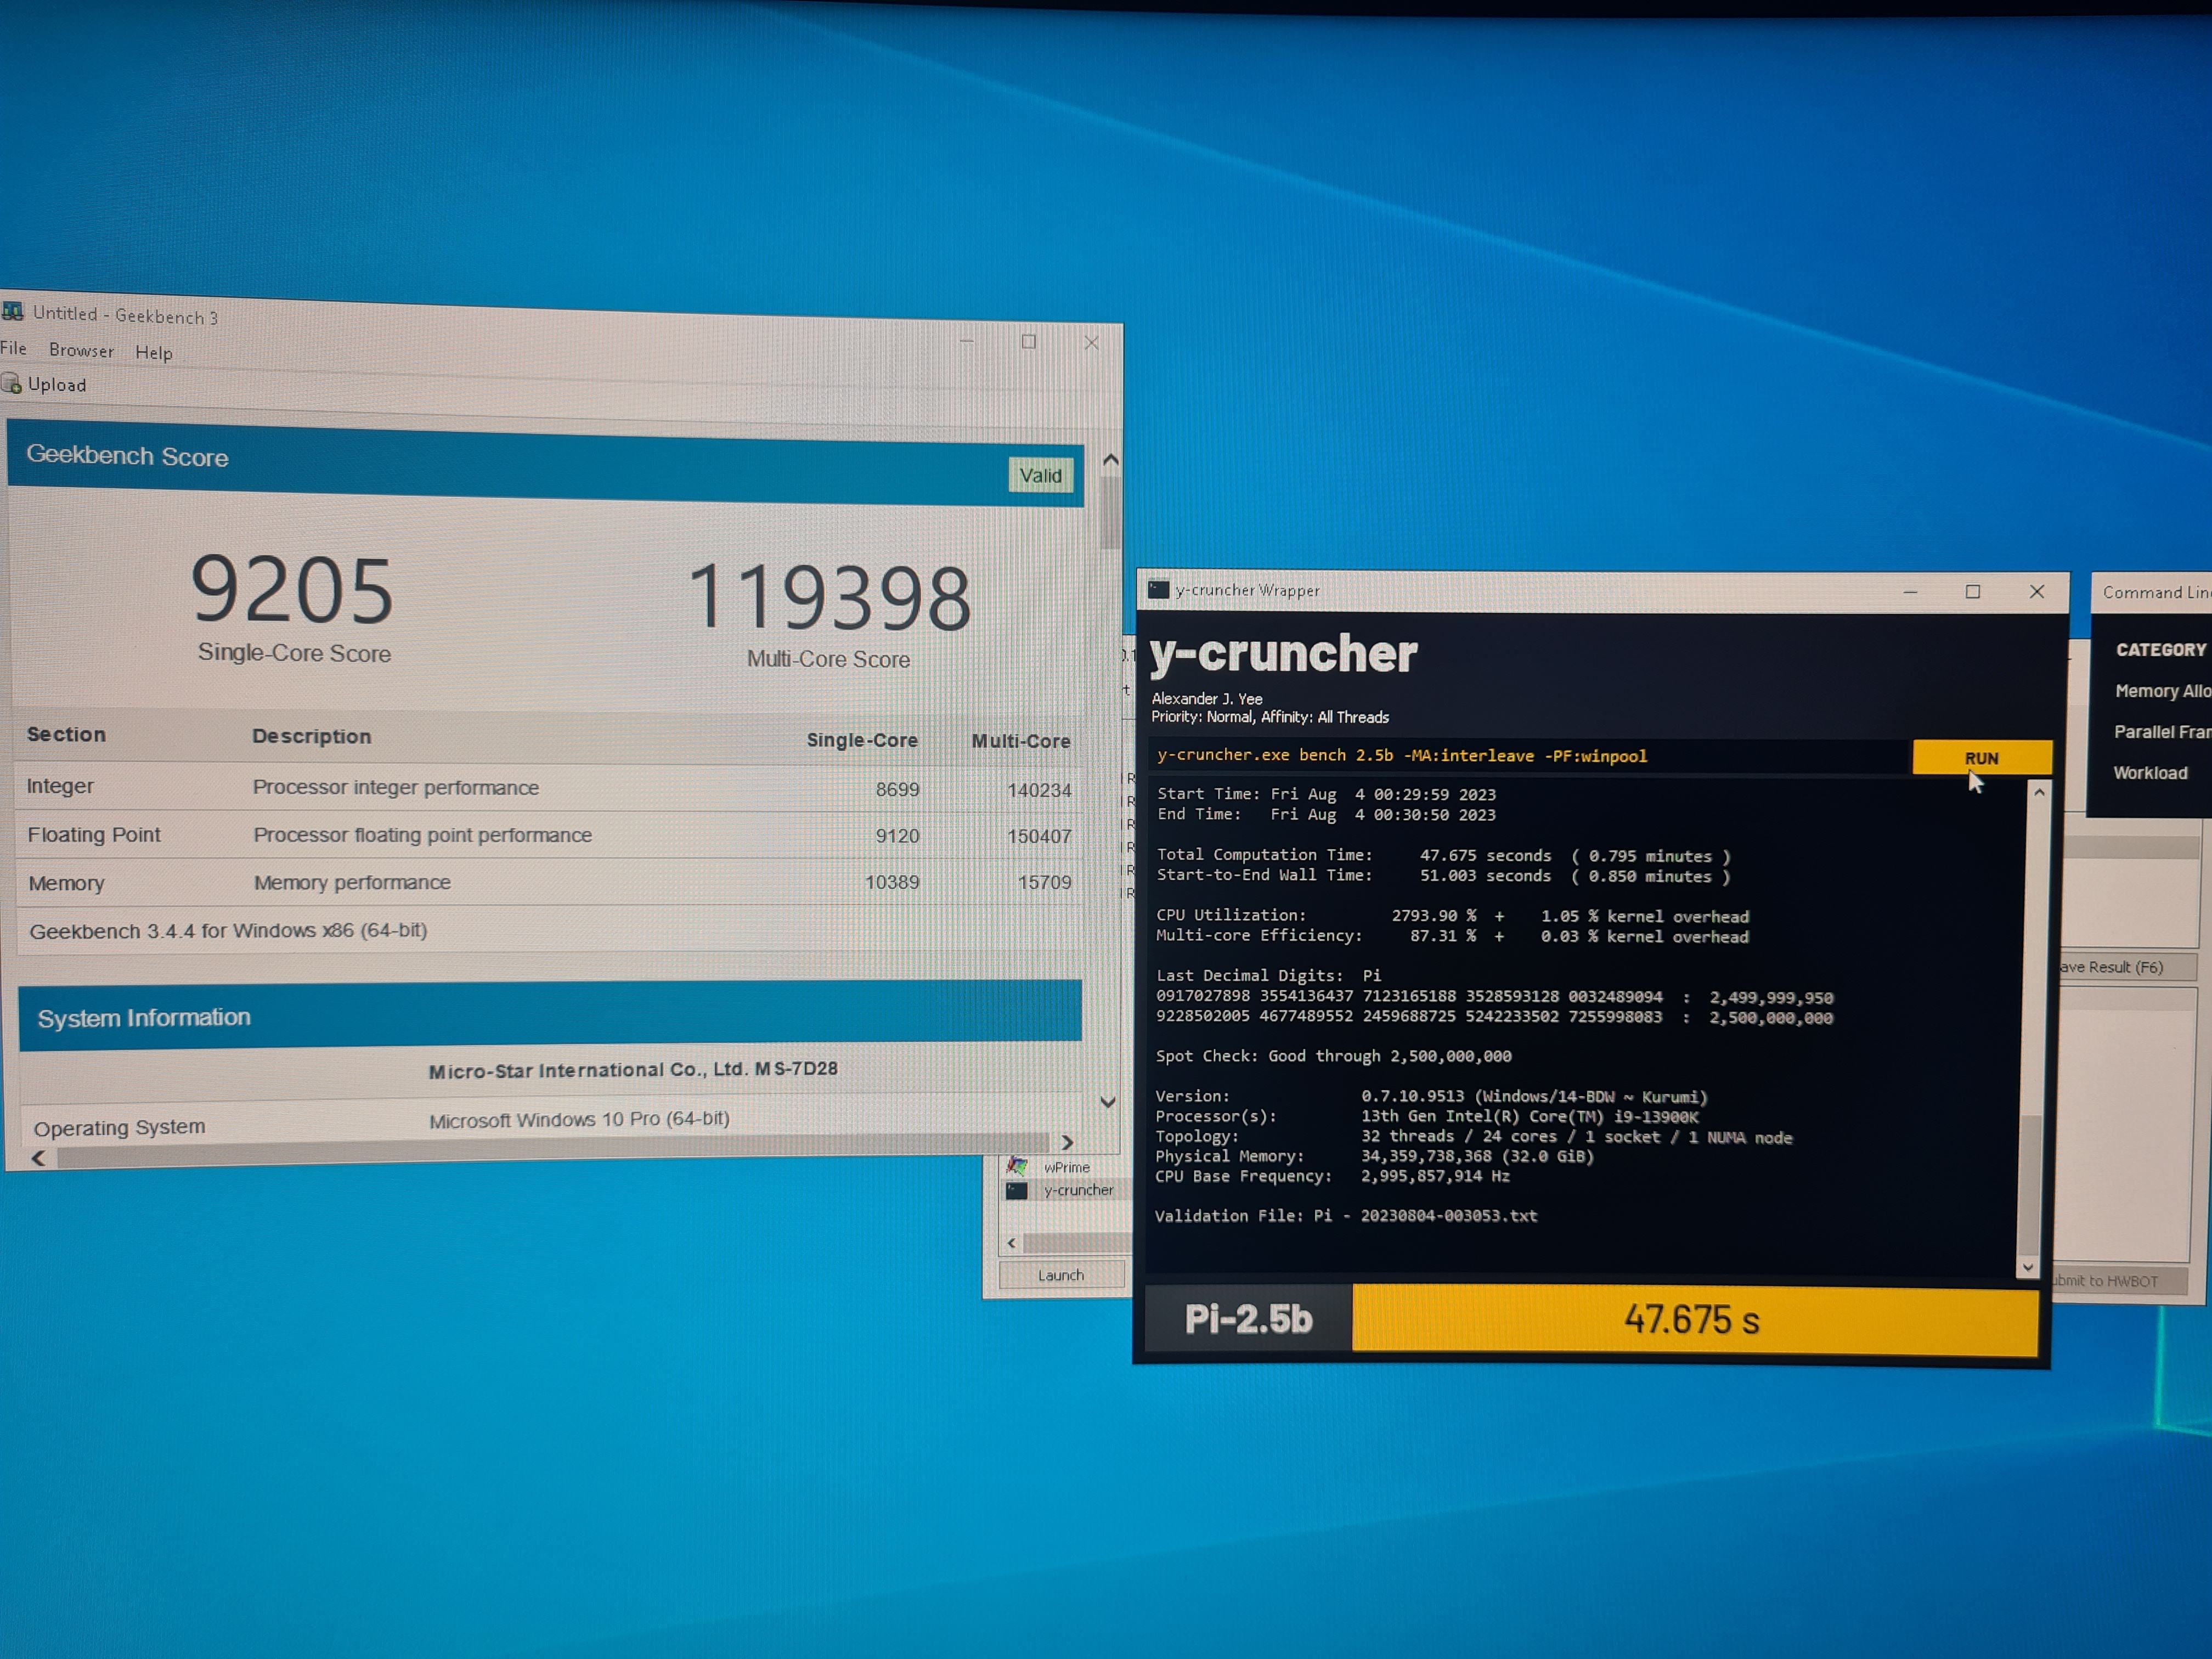Viewport: 2212px width, 1659px height.
Task: Click the Upload toolbar button in Geekbench
Action: tap(45, 384)
